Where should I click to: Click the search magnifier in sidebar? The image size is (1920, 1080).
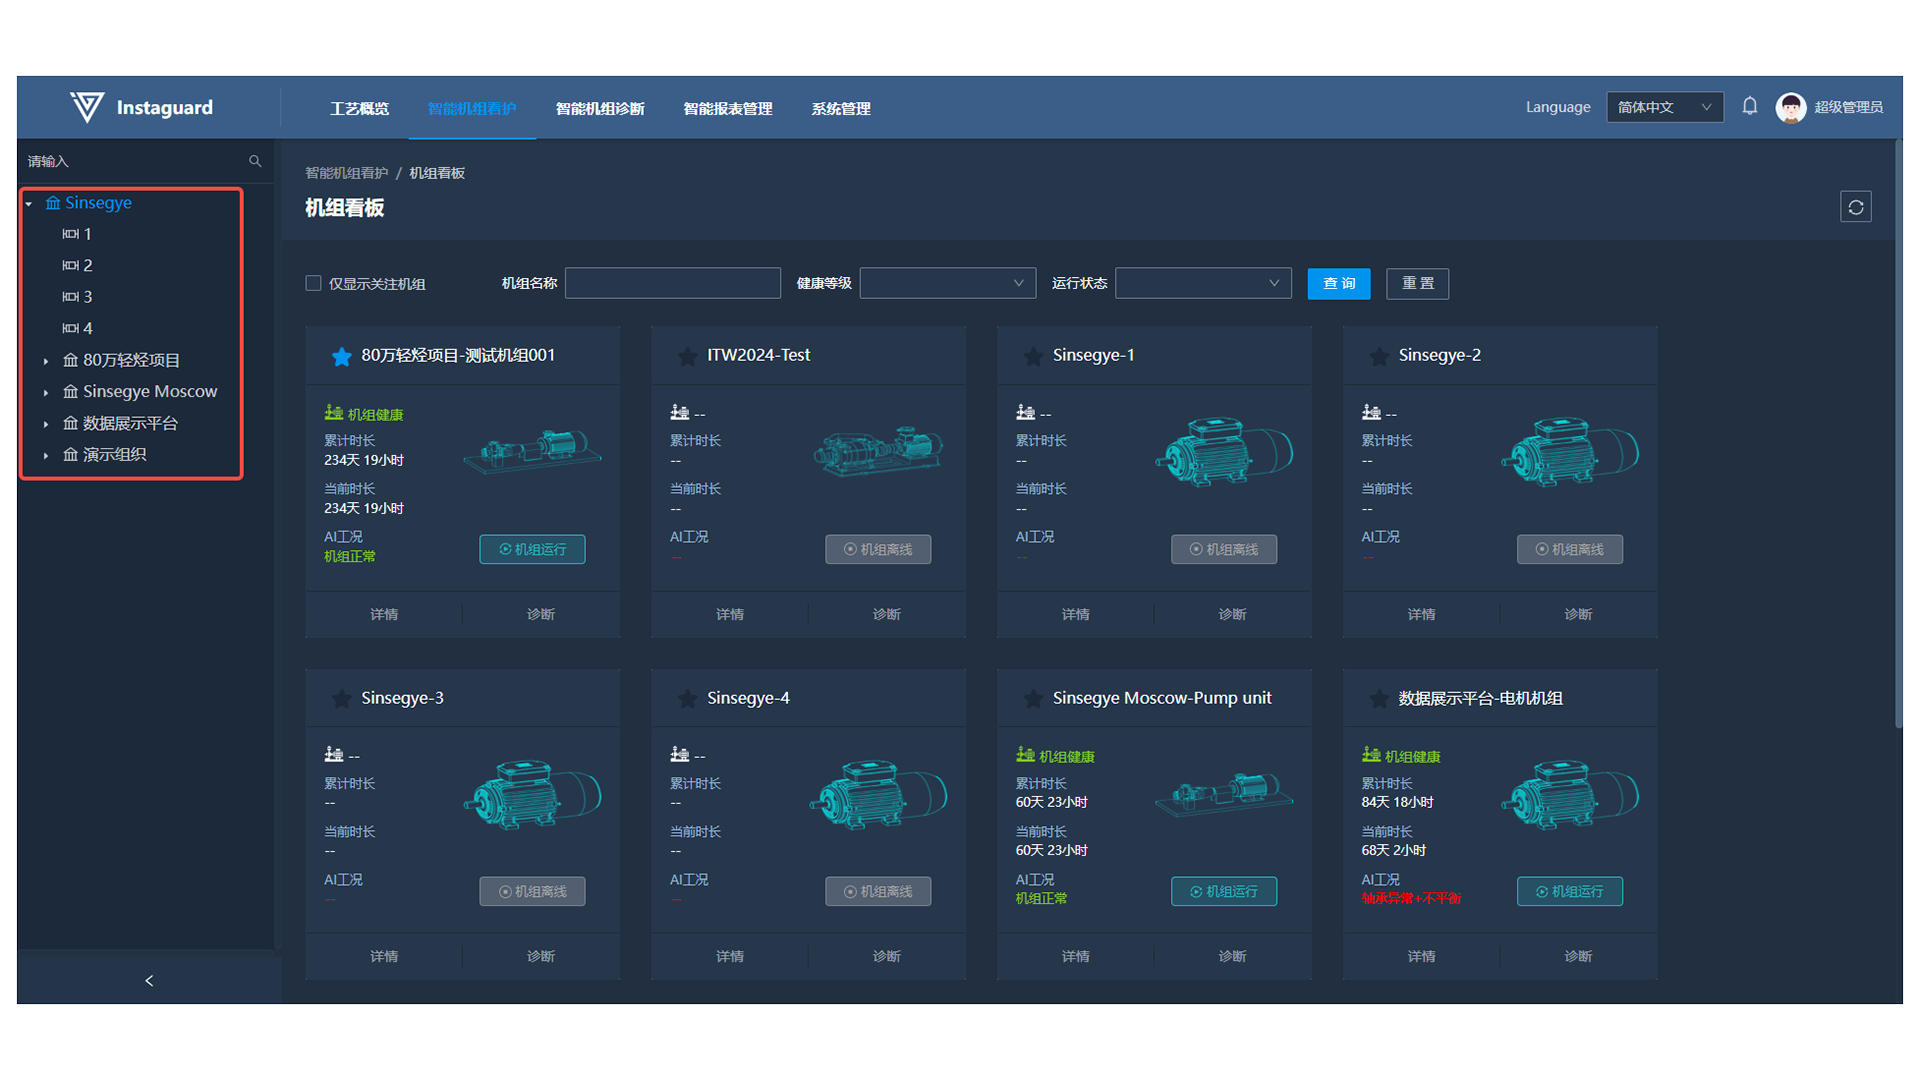pyautogui.click(x=255, y=161)
